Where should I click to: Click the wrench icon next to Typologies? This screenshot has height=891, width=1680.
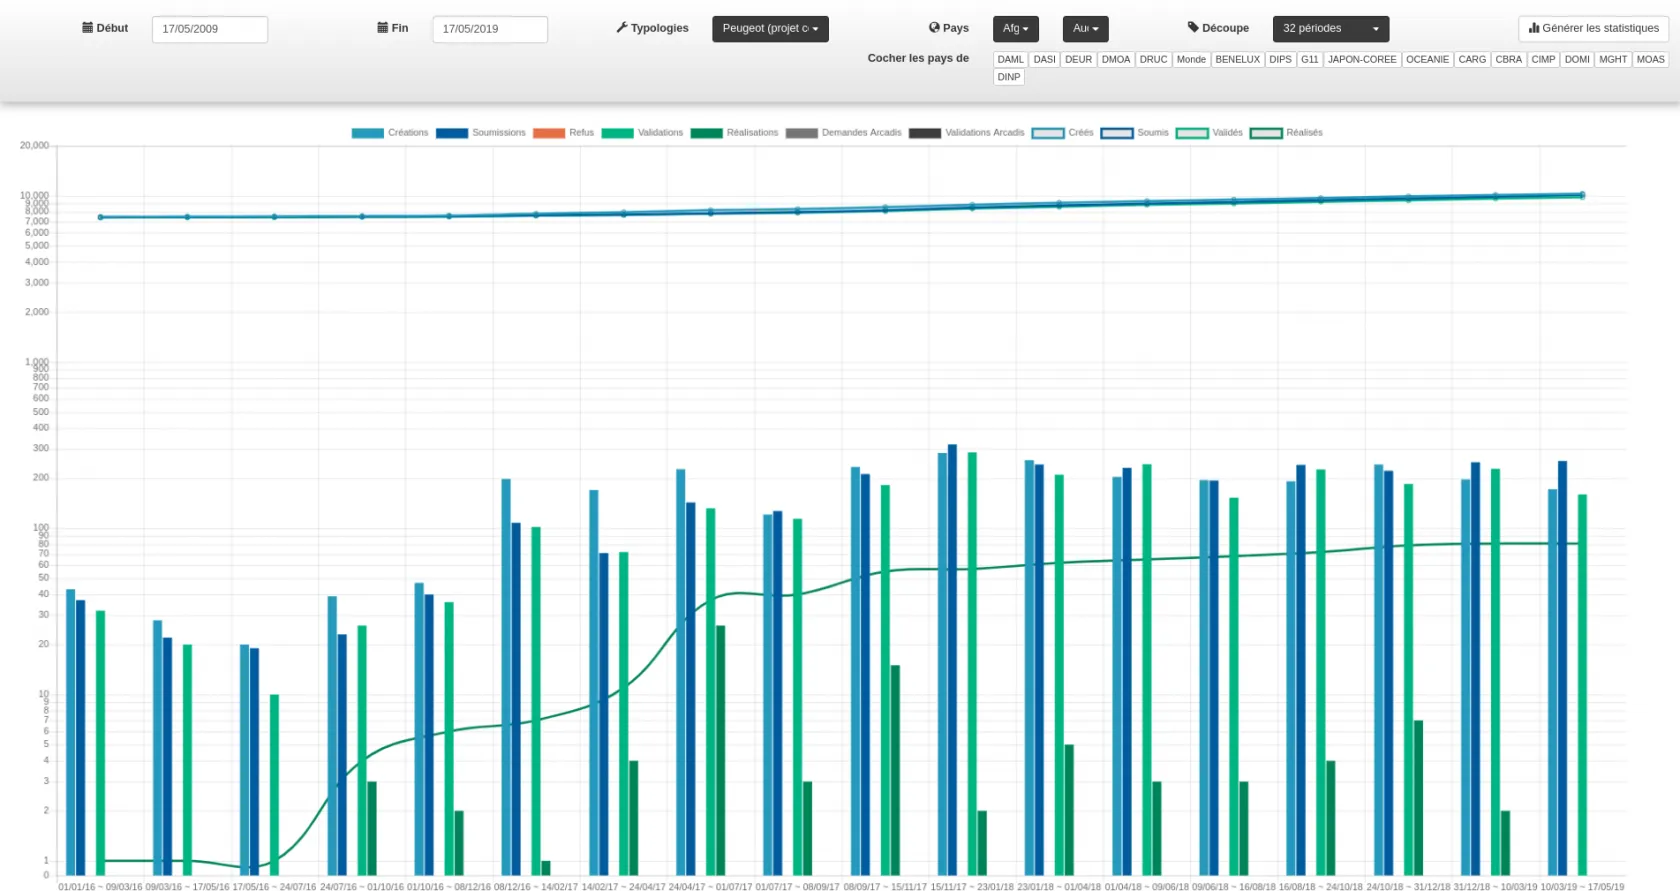622,28
